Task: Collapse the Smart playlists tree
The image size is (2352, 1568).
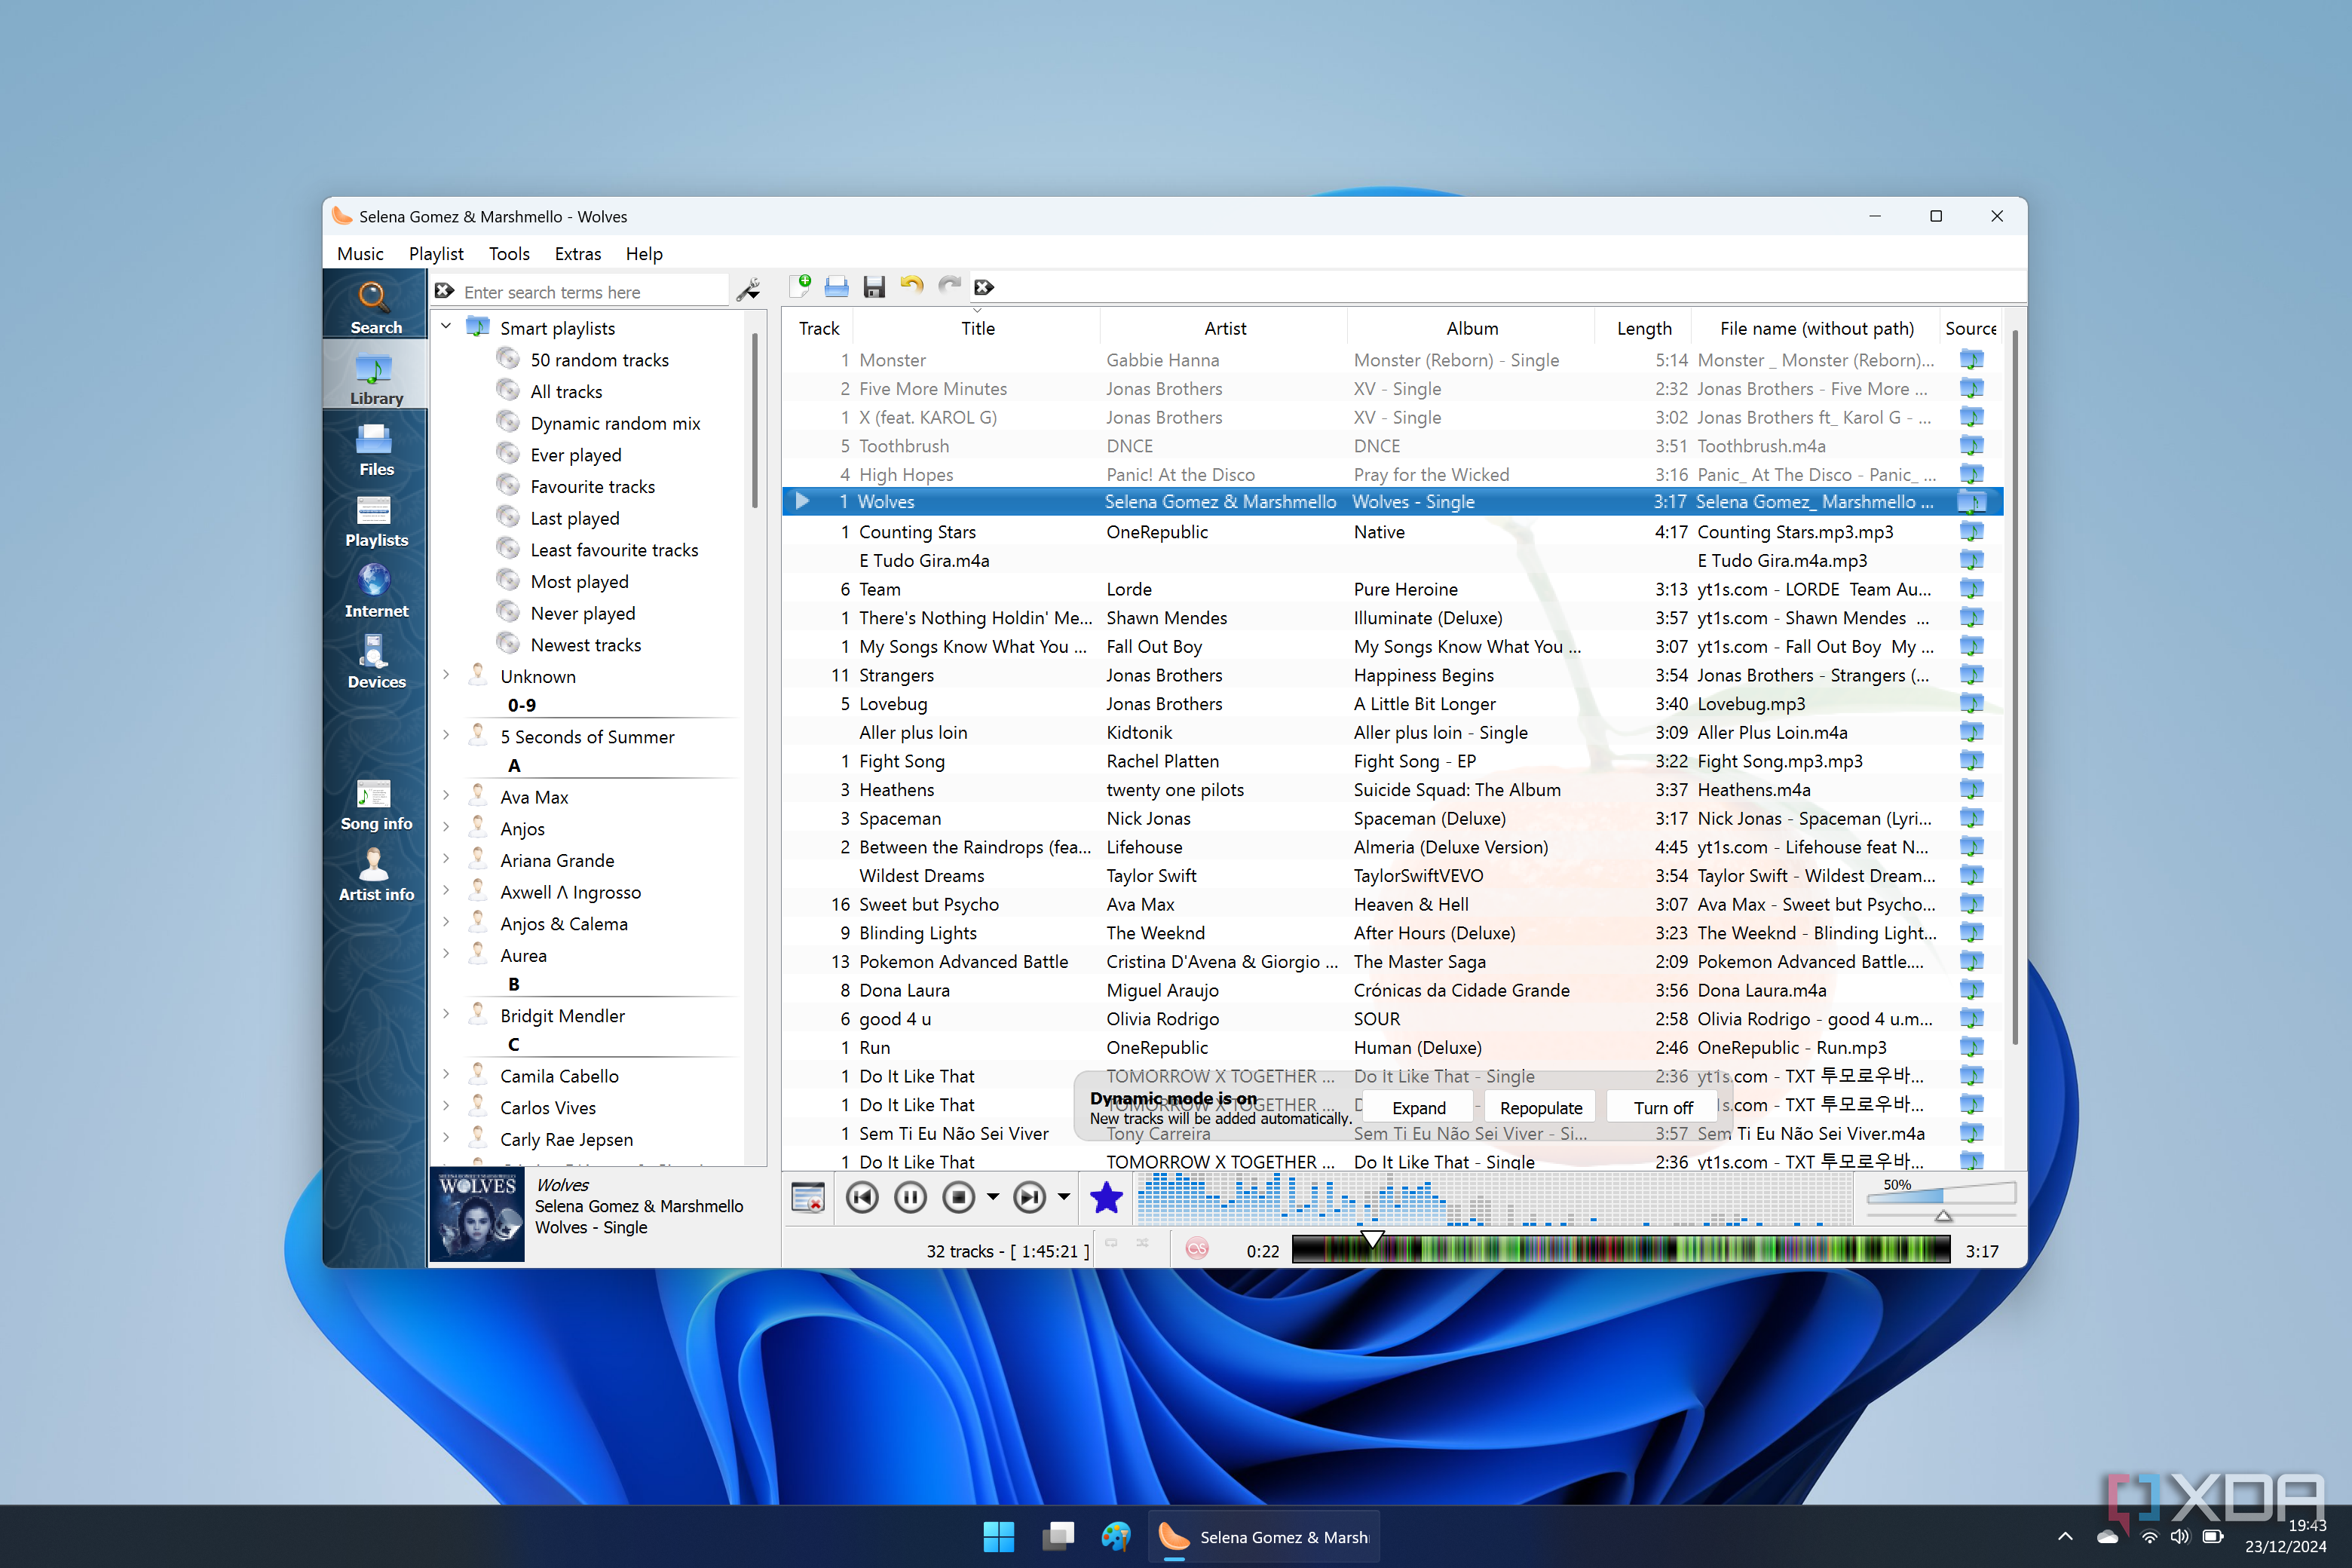Action: pyautogui.click(x=446, y=326)
